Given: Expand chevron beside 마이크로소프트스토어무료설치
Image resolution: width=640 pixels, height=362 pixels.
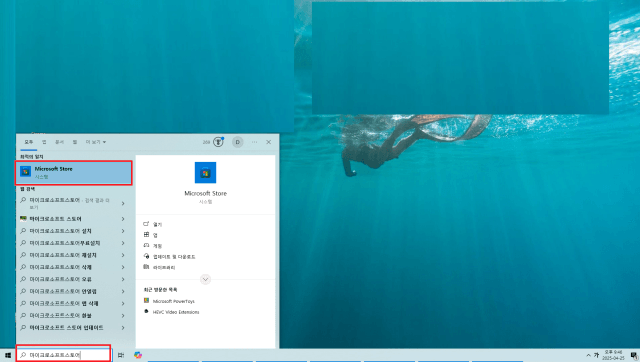Looking at the screenshot, I should (x=123, y=243).
